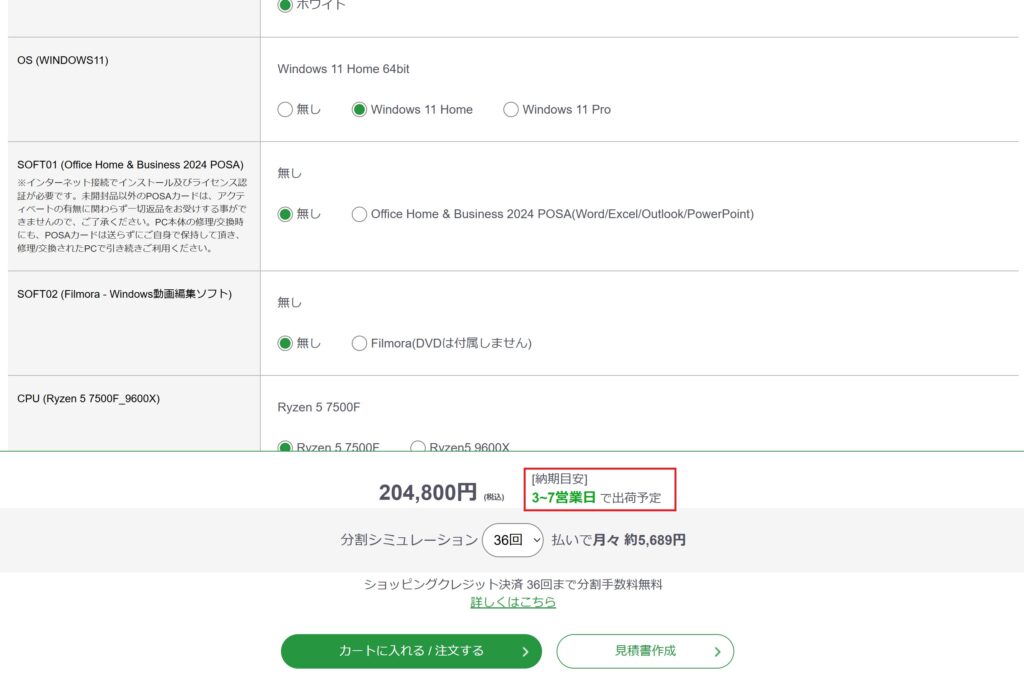Select the ホワイト color radio button
This screenshot has height=677, width=1024.
(285, 5)
